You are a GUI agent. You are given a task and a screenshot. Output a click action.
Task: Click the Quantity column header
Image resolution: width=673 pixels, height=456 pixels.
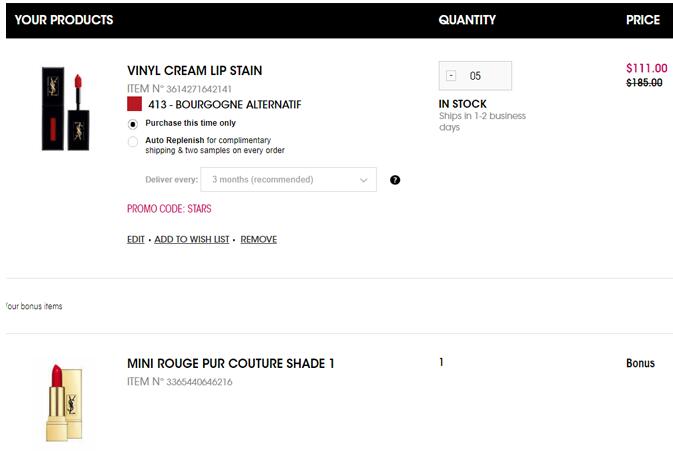click(x=467, y=20)
